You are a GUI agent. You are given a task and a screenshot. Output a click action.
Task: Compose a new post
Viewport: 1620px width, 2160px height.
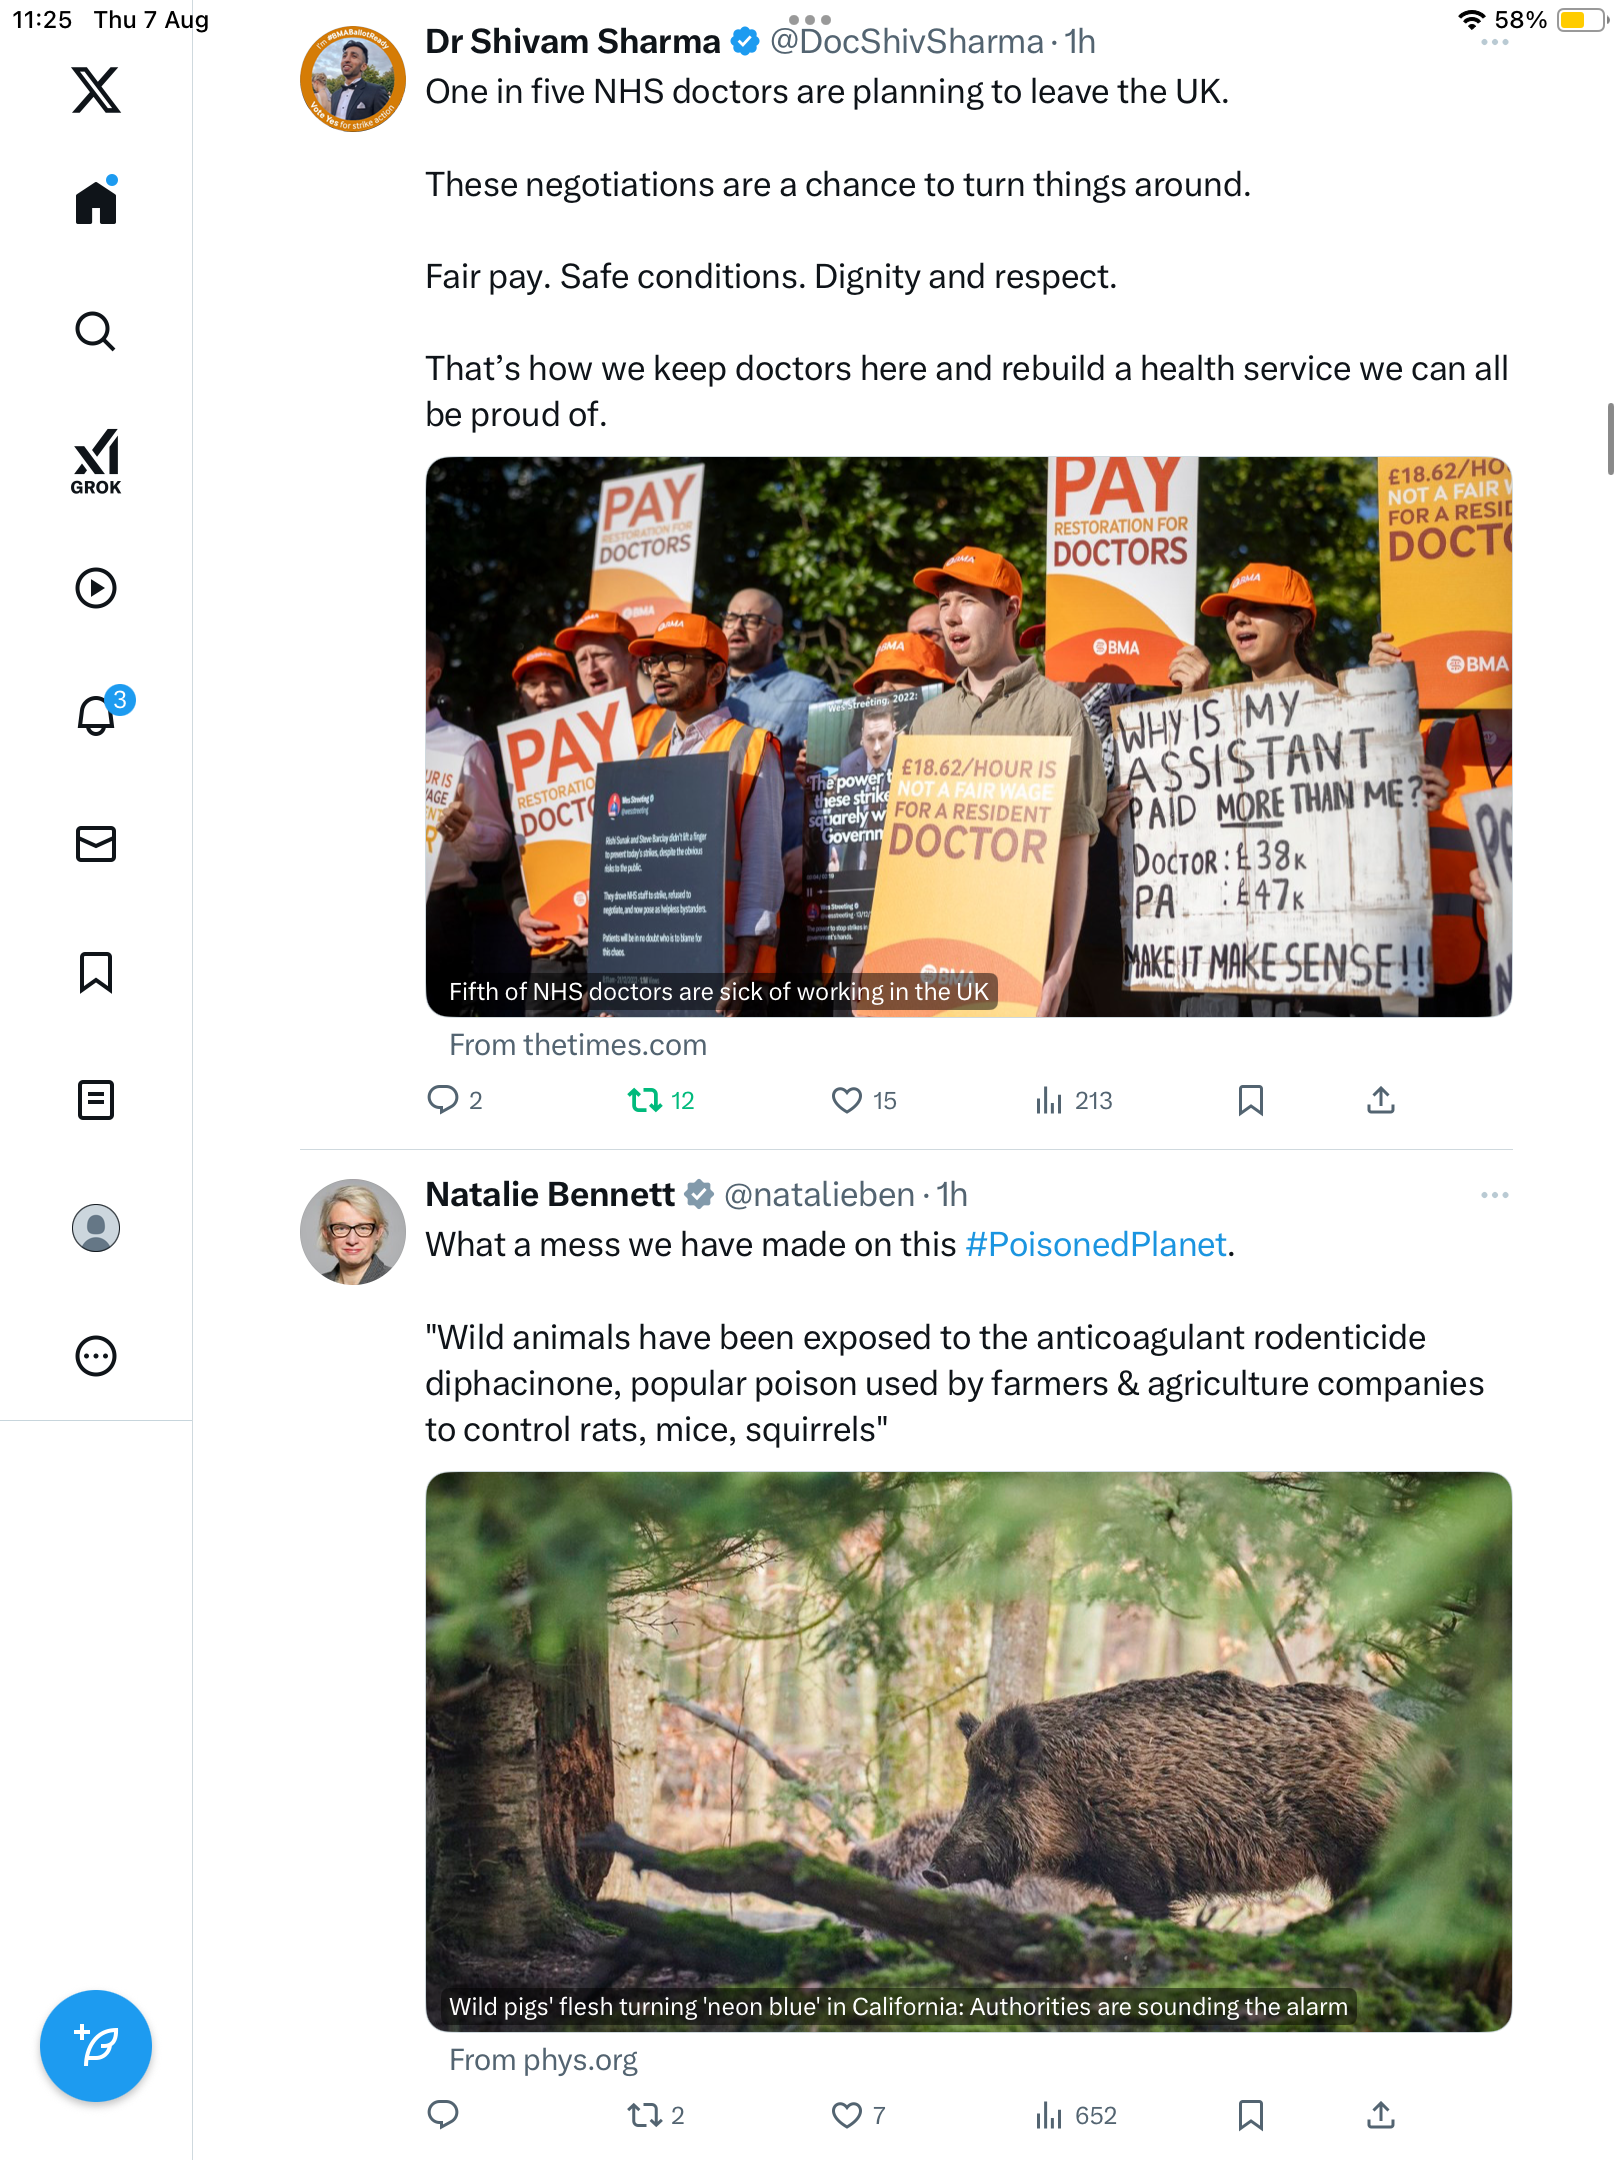pos(96,2045)
